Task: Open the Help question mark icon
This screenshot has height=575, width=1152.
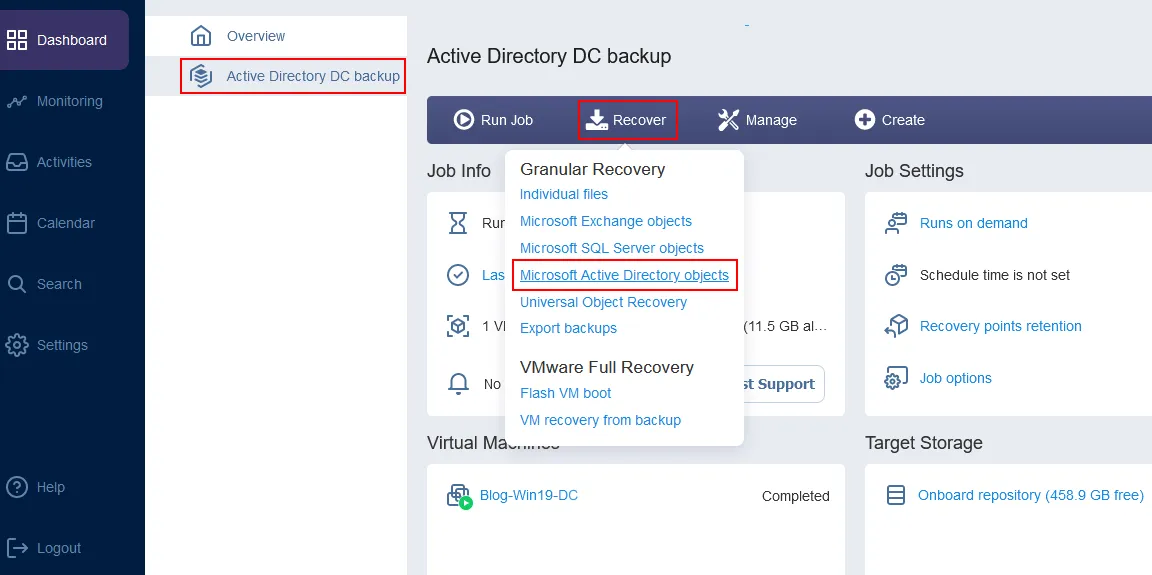Action: coord(17,487)
